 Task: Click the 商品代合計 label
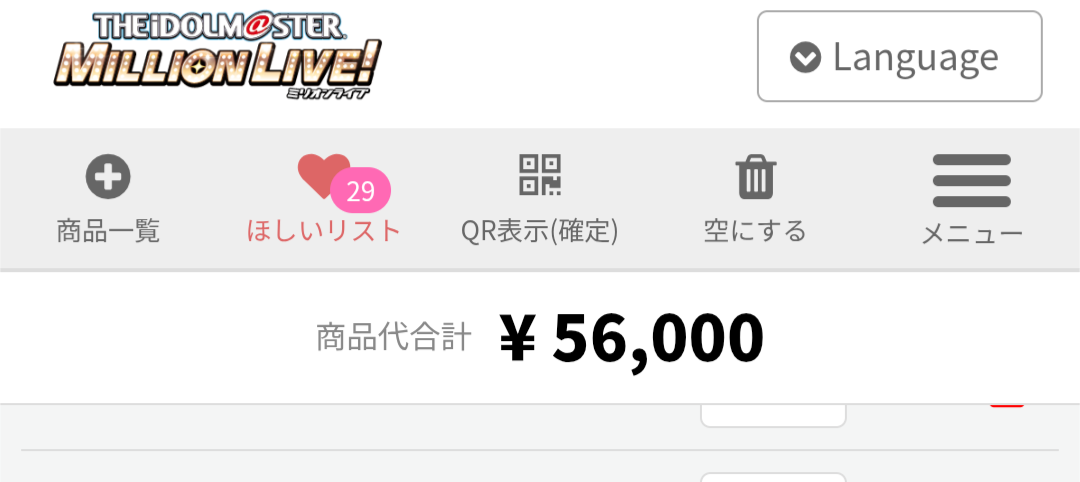(394, 338)
